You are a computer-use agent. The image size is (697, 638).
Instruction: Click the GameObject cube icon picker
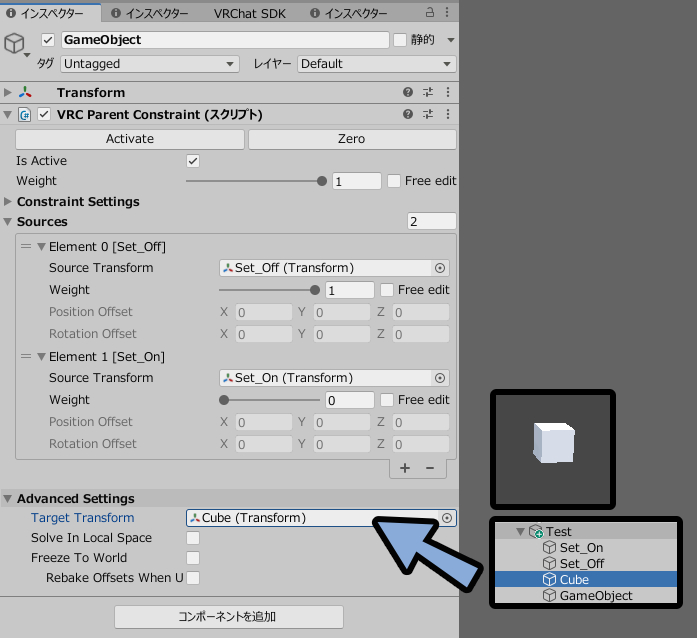pyautogui.click(x=16, y=44)
